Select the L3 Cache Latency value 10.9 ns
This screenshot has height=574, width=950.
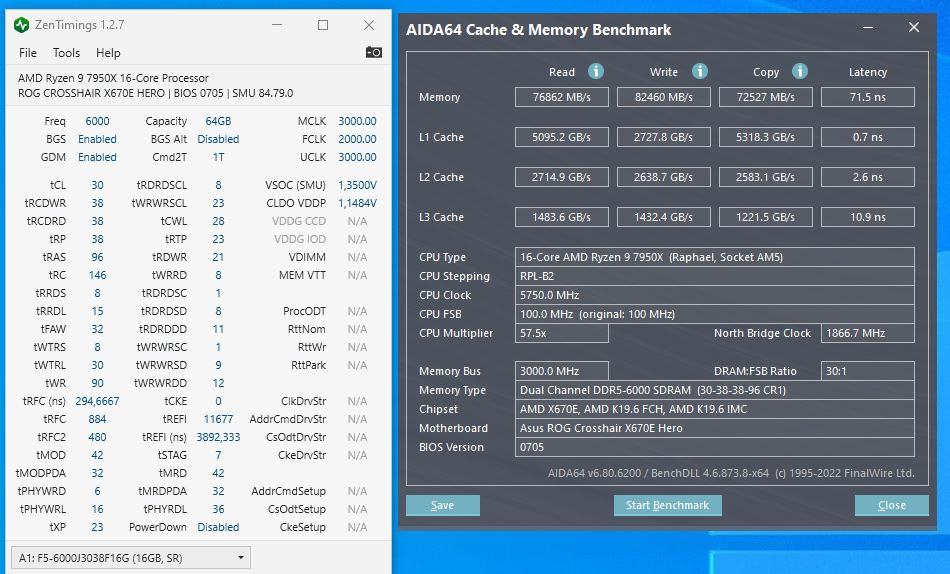pyautogui.click(x=868, y=217)
